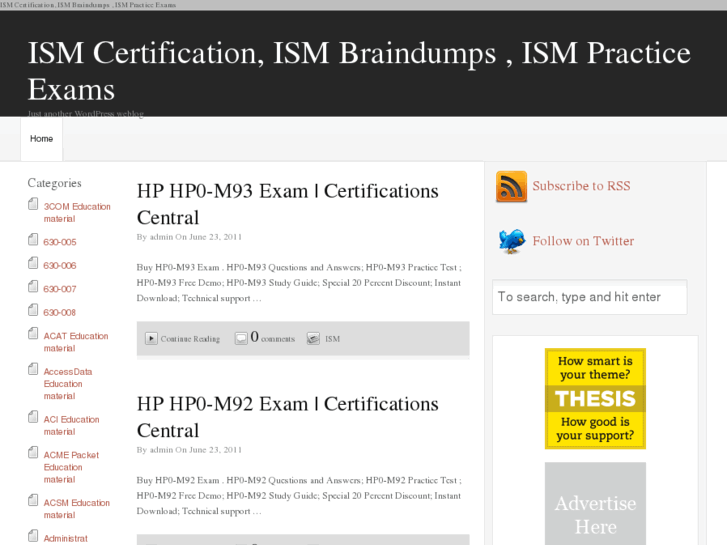This screenshot has width=727, height=545.
Task: Open the Home navigation tab
Action: pos(42,139)
